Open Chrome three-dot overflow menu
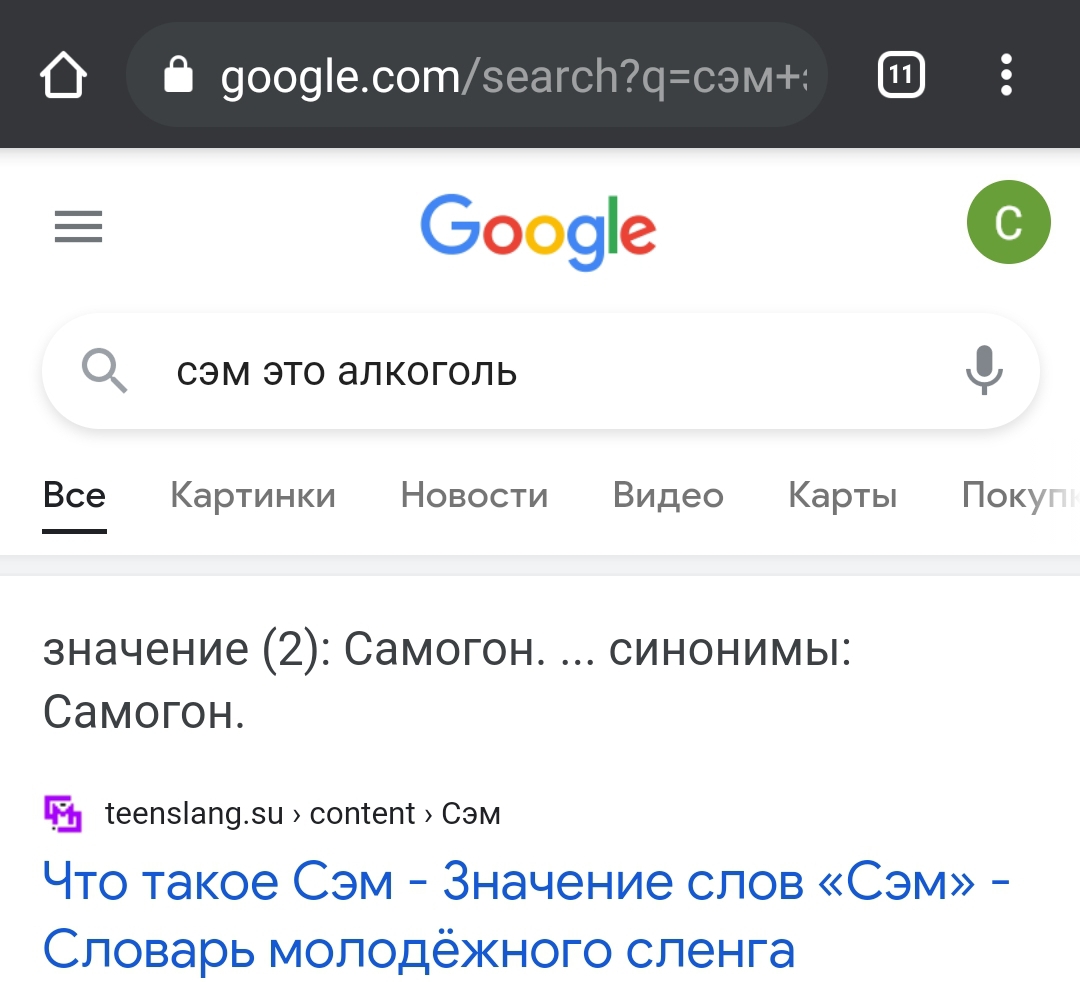Image resolution: width=1080 pixels, height=982 pixels. click(x=1006, y=75)
